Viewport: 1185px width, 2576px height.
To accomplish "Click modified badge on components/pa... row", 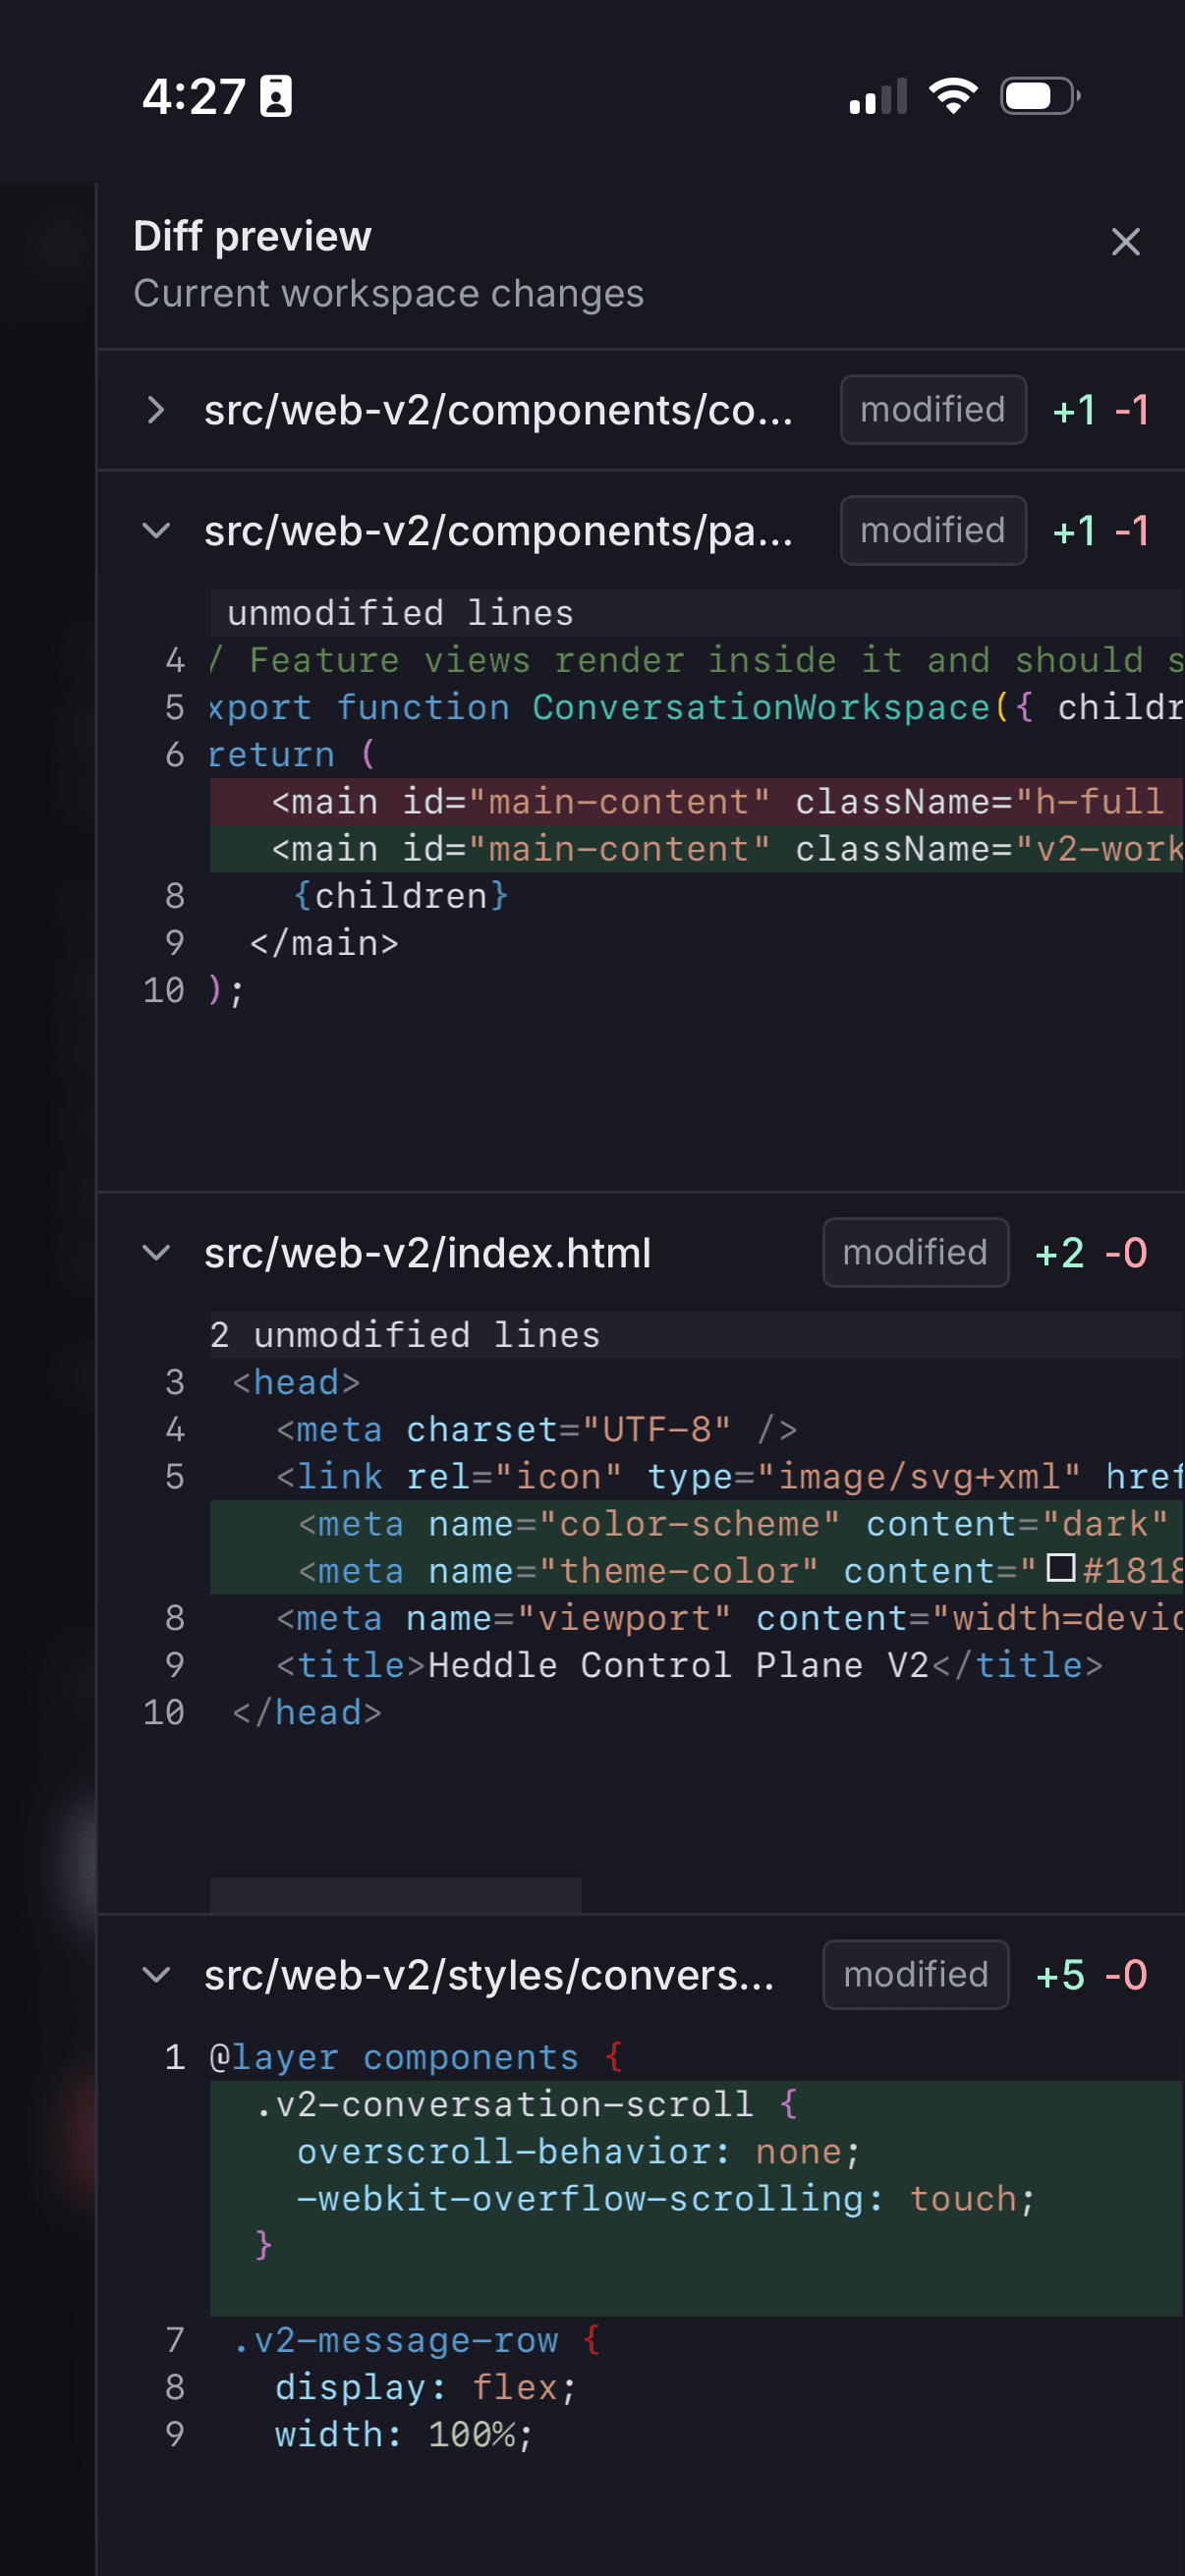I will point(933,530).
